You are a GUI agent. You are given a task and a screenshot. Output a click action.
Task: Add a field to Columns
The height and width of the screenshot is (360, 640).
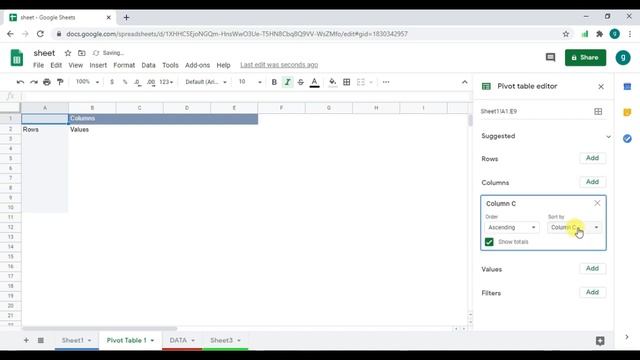pos(592,182)
